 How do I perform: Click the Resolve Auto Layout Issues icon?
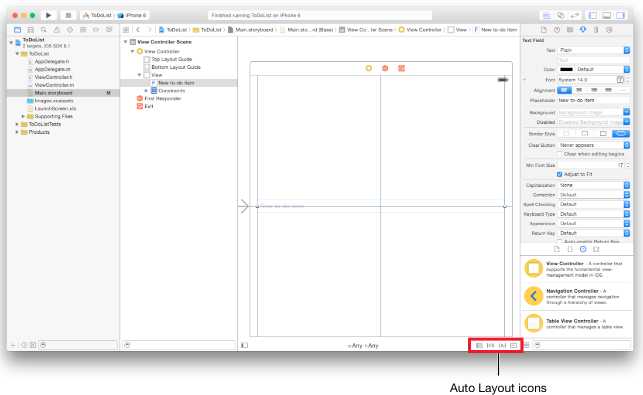tap(502, 346)
